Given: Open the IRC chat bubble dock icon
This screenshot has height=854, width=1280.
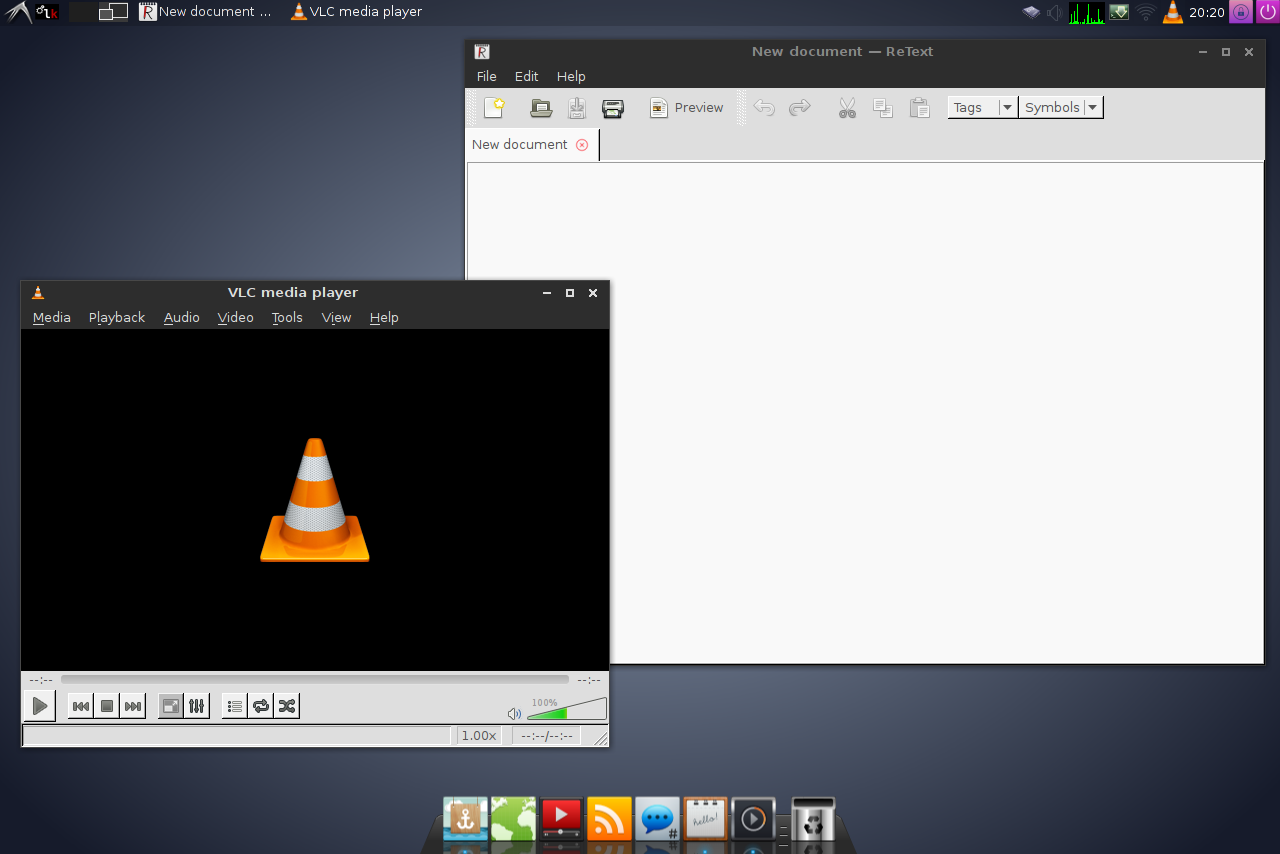Looking at the screenshot, I should [x=657, y=819].
